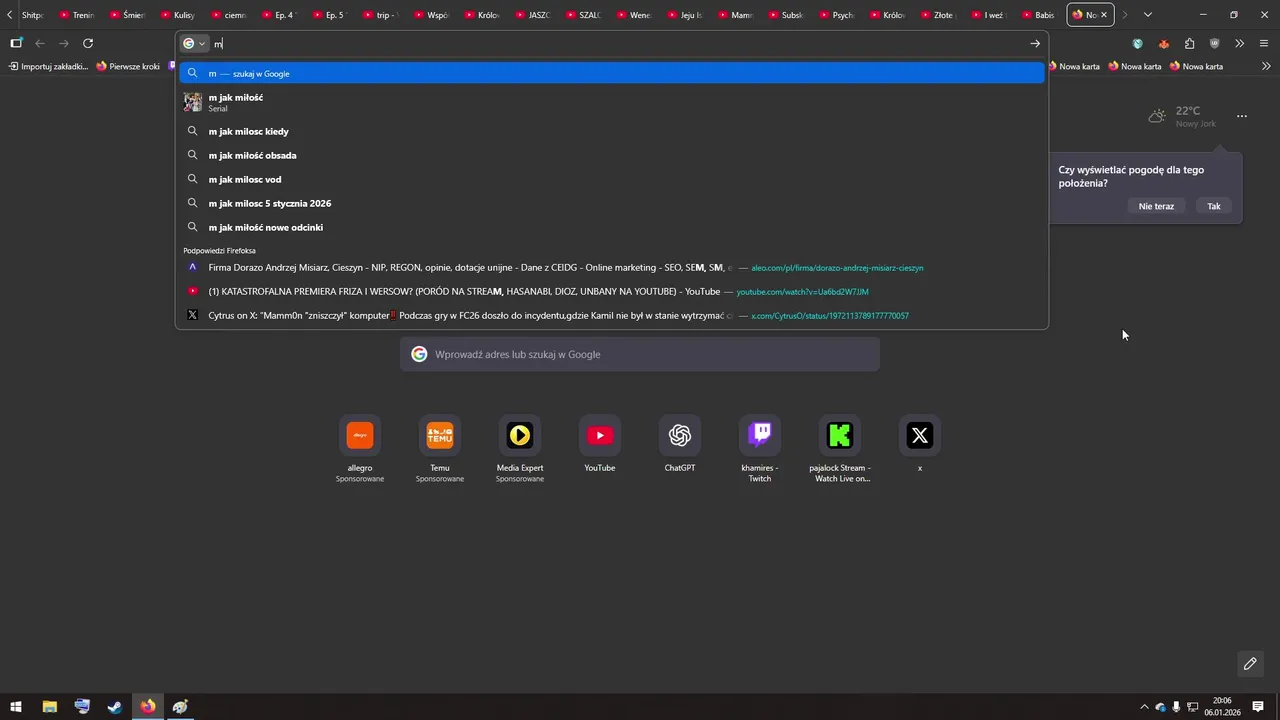Select 'm jak miłość obsada' suggestion
1280x720 pixels.
[612, 155]
